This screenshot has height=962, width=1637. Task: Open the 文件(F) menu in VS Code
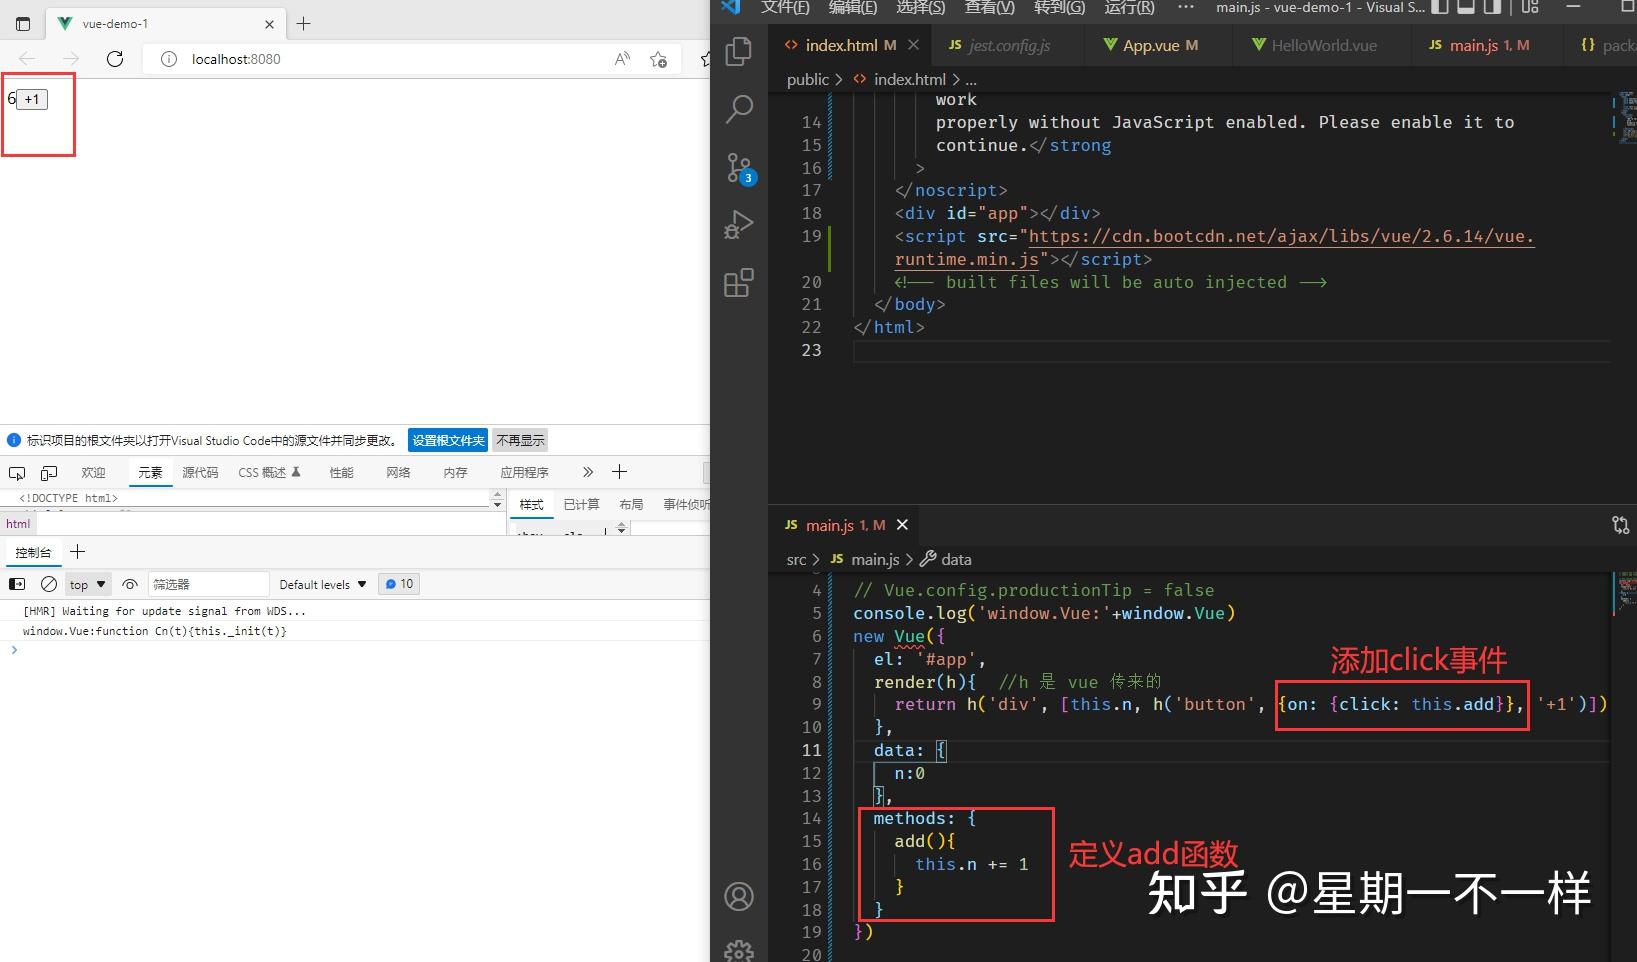point(785,7)
